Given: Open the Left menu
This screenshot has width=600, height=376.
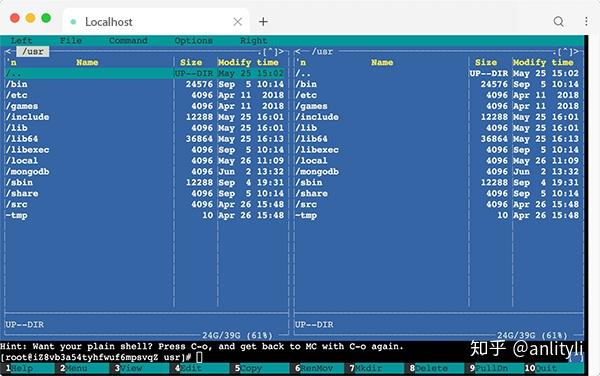Looking at the screenshot, I should tap(21, 41).
